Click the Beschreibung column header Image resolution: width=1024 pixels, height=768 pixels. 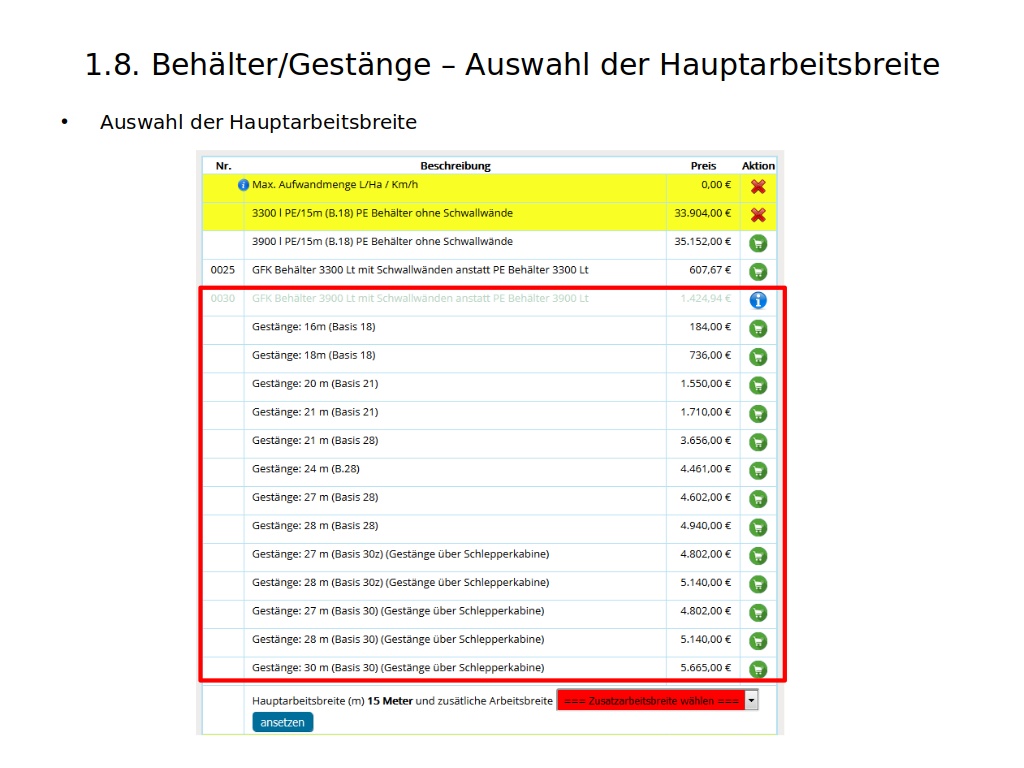455,166
